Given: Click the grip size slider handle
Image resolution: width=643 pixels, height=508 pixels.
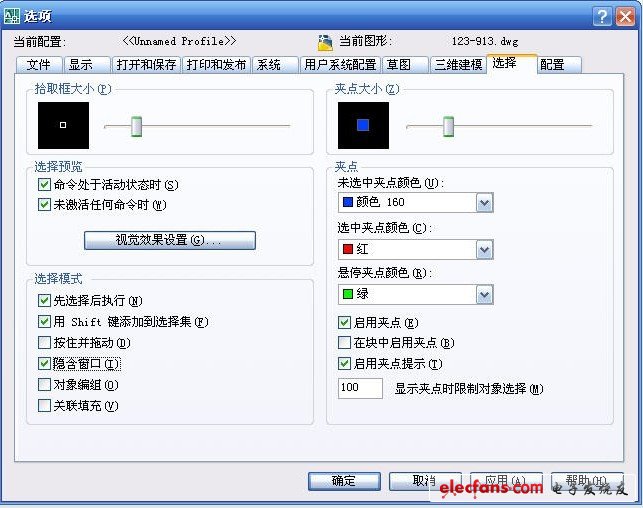Looking at the screenshot, I should click(449, 126).
